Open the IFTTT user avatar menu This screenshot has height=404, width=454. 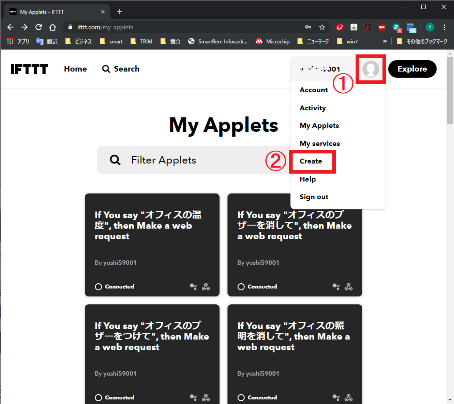click(x=371, y=69)
